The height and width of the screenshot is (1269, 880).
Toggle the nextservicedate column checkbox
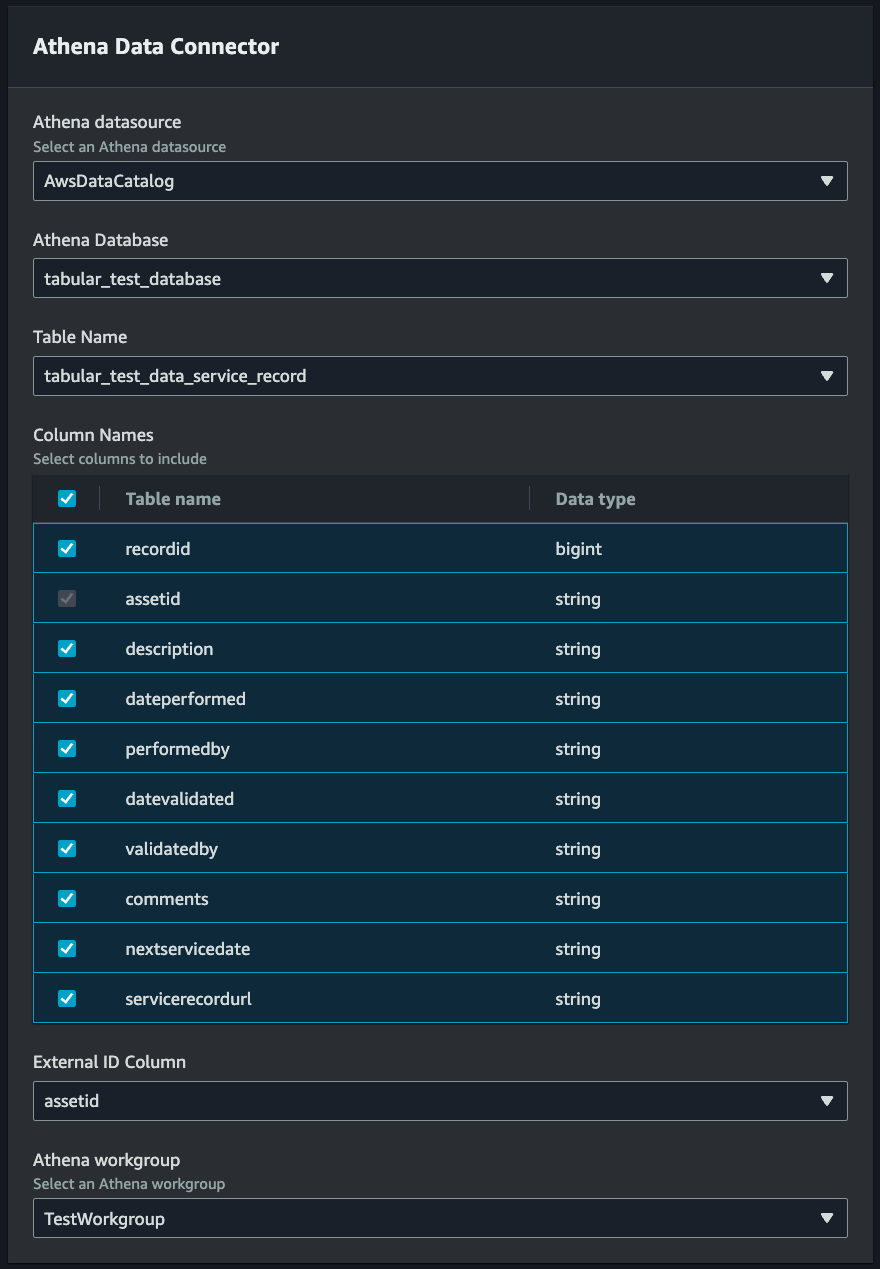pos(66,948)
